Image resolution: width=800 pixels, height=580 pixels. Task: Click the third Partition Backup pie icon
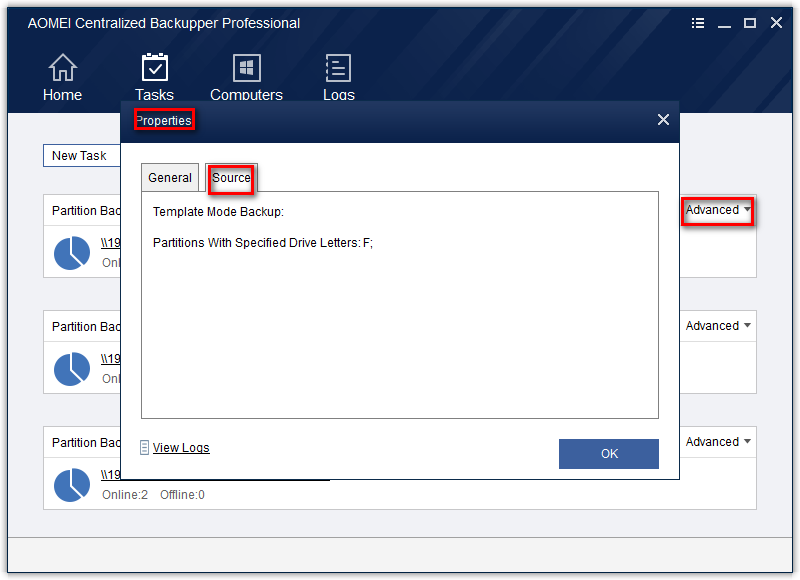pyautogui.click(x=72, y=485)
